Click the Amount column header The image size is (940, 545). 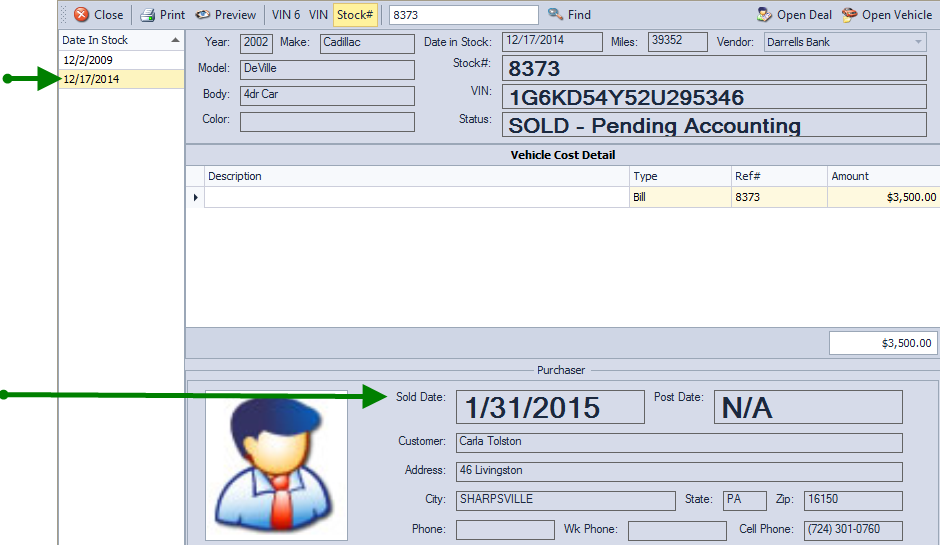pyautogui.click(x=884, y=176)
